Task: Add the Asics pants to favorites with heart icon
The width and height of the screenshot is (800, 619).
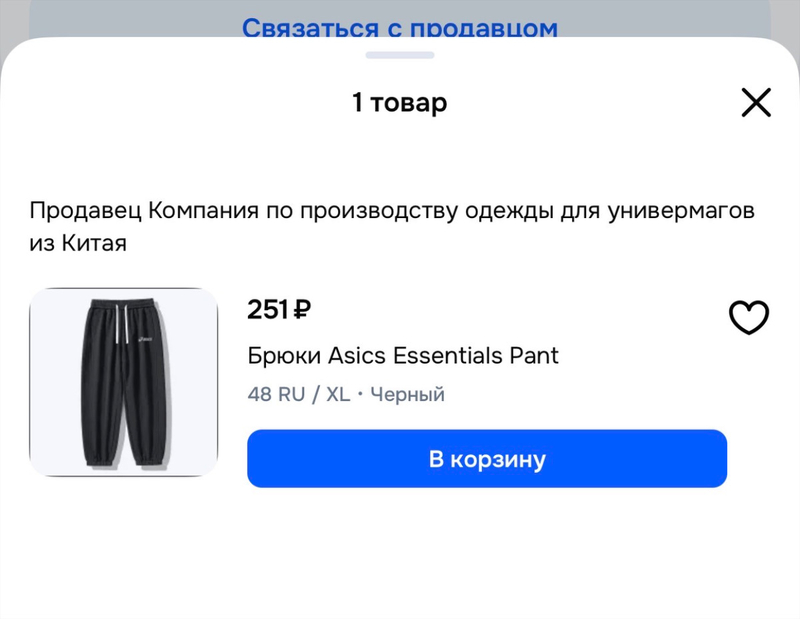Action: (748, 317)
